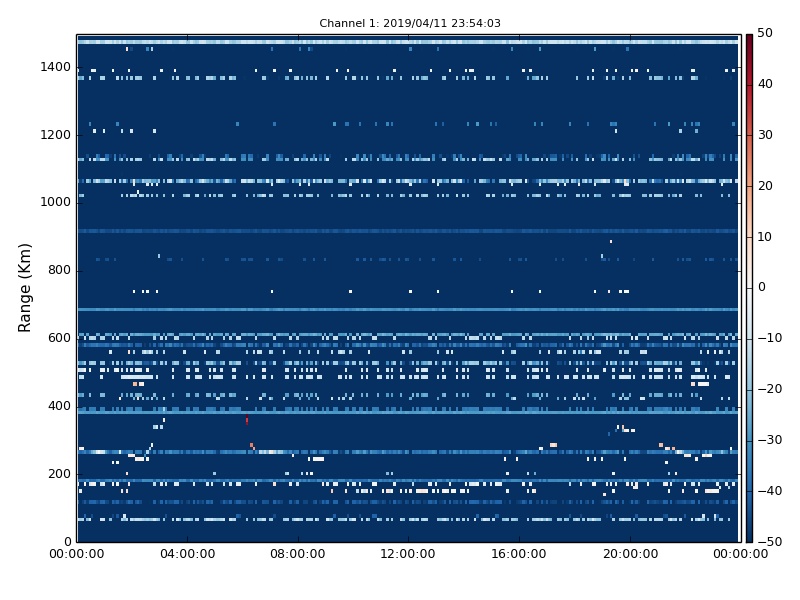Click the colorbar label 50
Image resolution: width=800 pixels, height=600 pixels.
765,33
